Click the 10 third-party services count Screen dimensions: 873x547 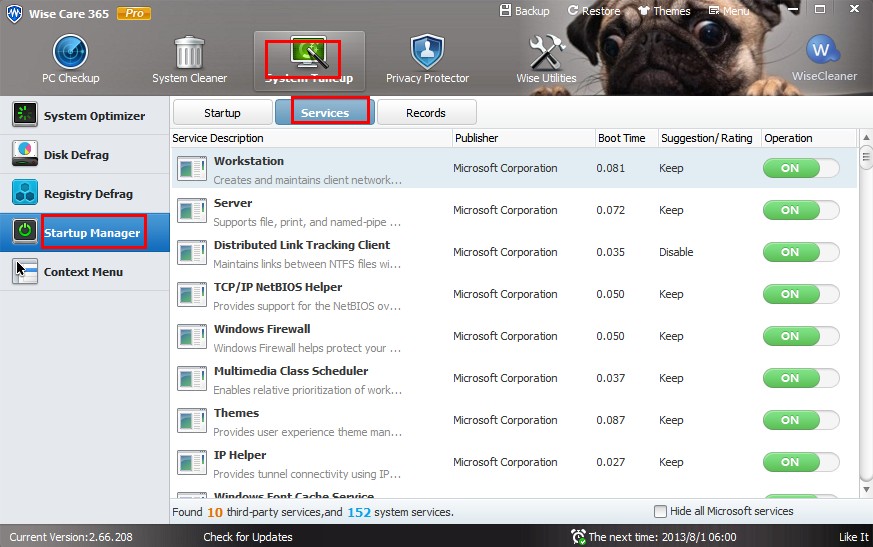[x=215, y=512]
